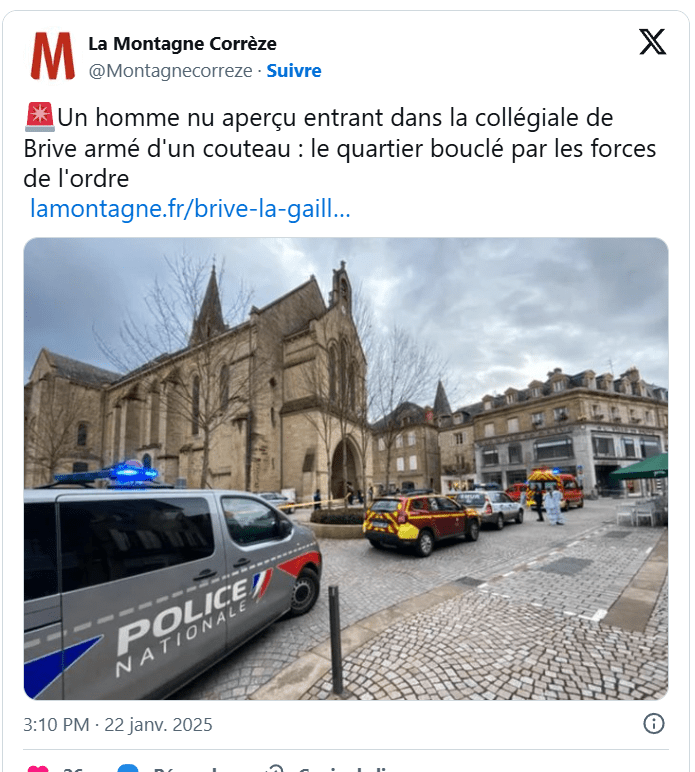Click the red and yellow fire SUV in photo
The width and height of the screenshot is (695, 772).
(421, 523)
